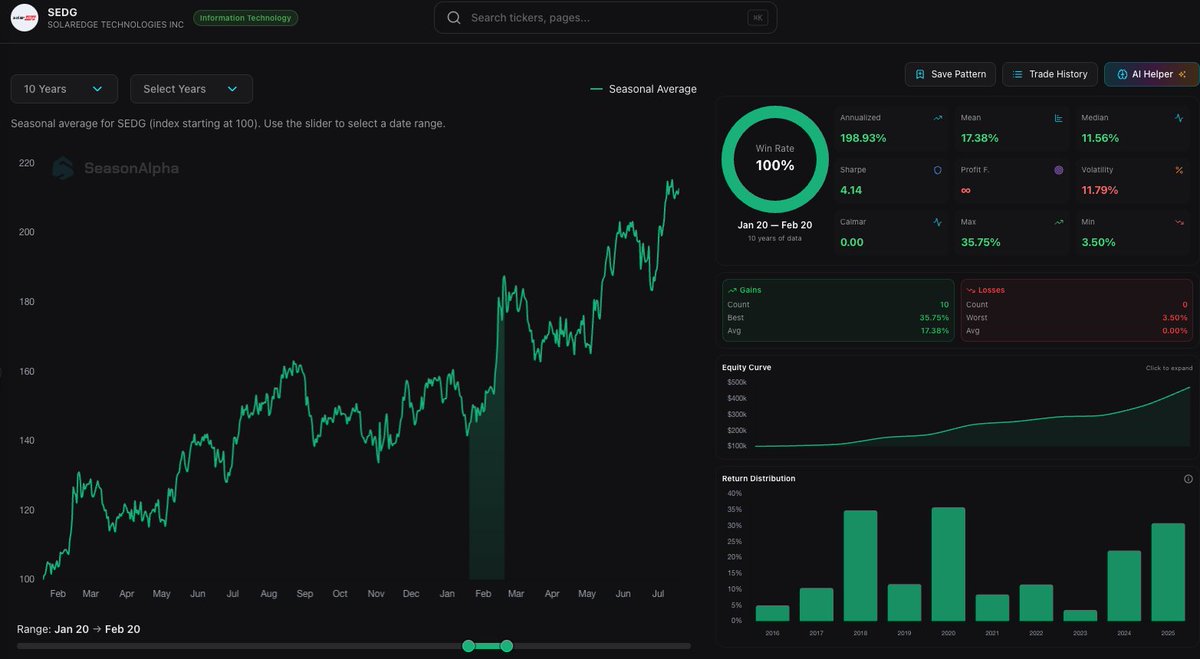Click the 2024 bar in Return Distribution

1124,586
